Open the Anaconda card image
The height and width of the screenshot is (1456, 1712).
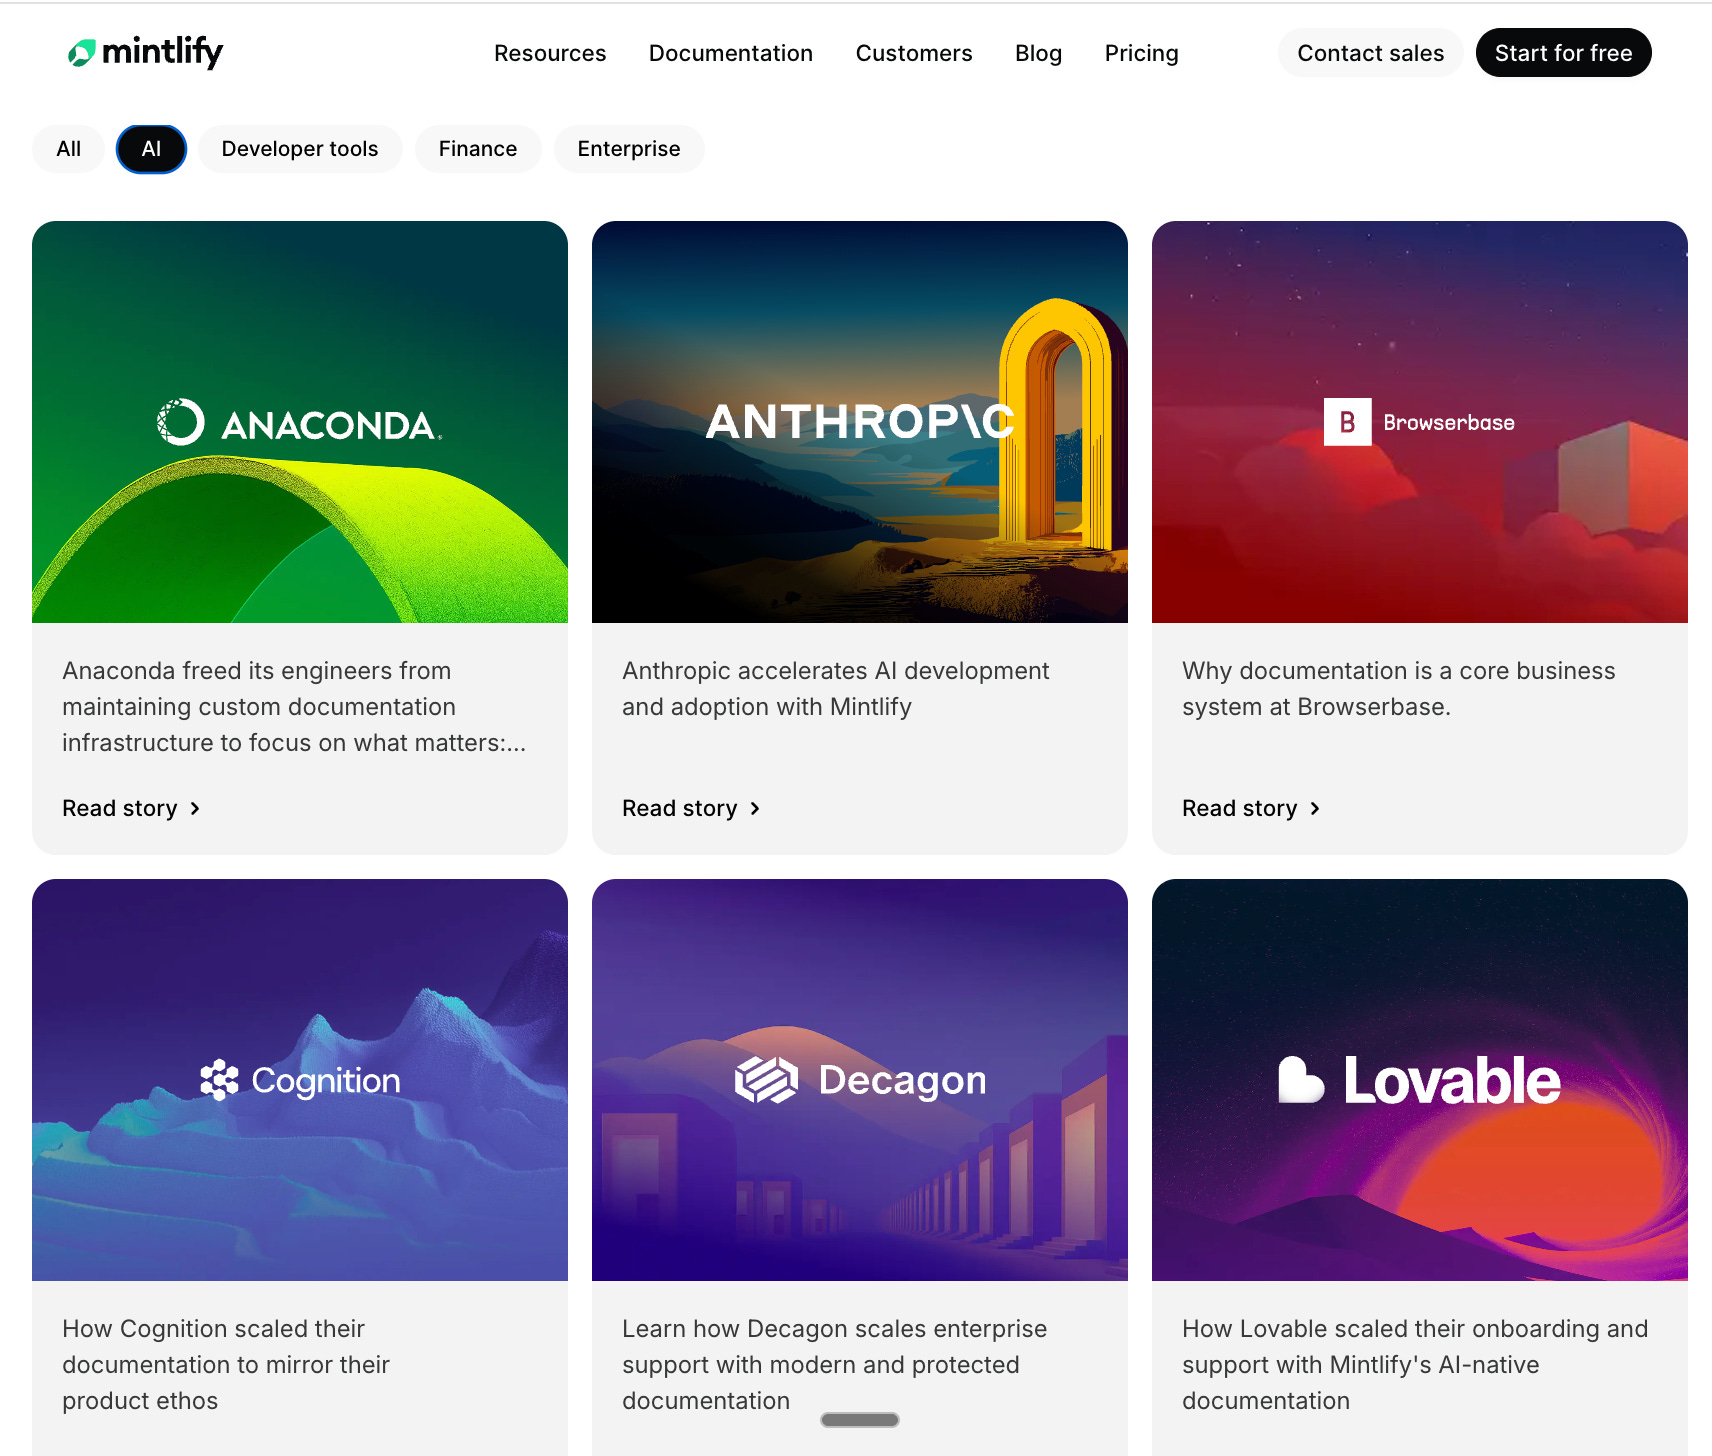(x=300, y=422)
